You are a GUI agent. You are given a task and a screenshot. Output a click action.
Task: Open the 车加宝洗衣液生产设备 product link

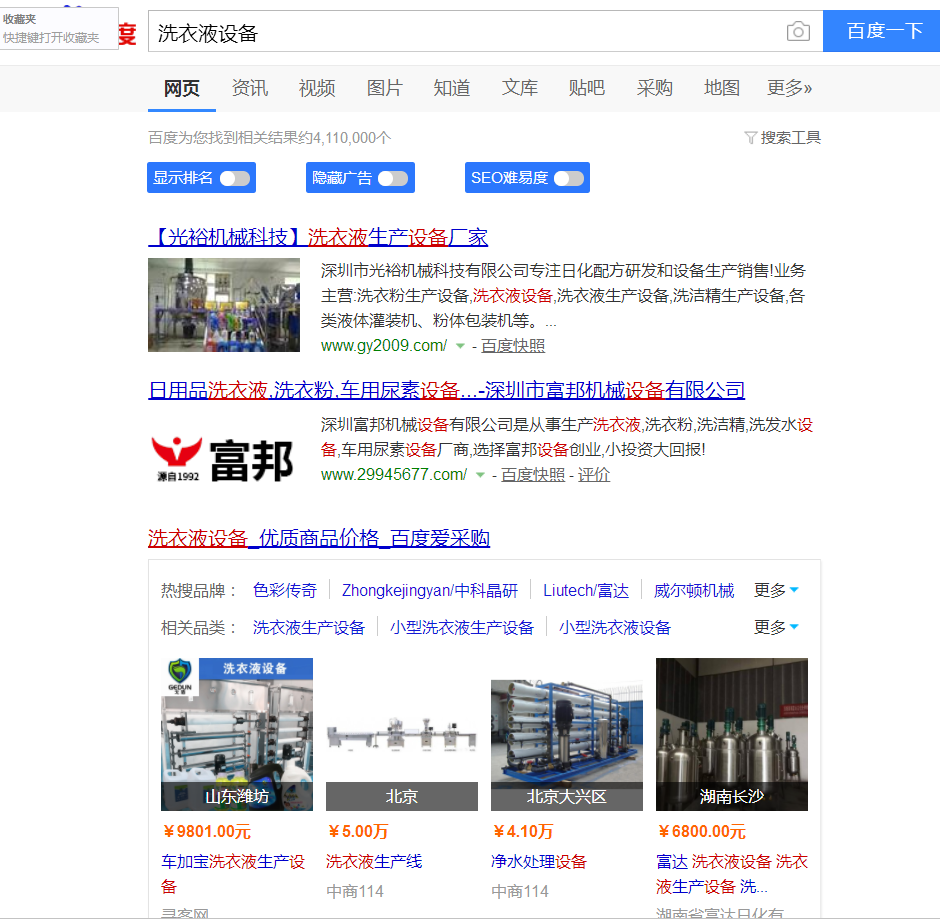(233, 874)
